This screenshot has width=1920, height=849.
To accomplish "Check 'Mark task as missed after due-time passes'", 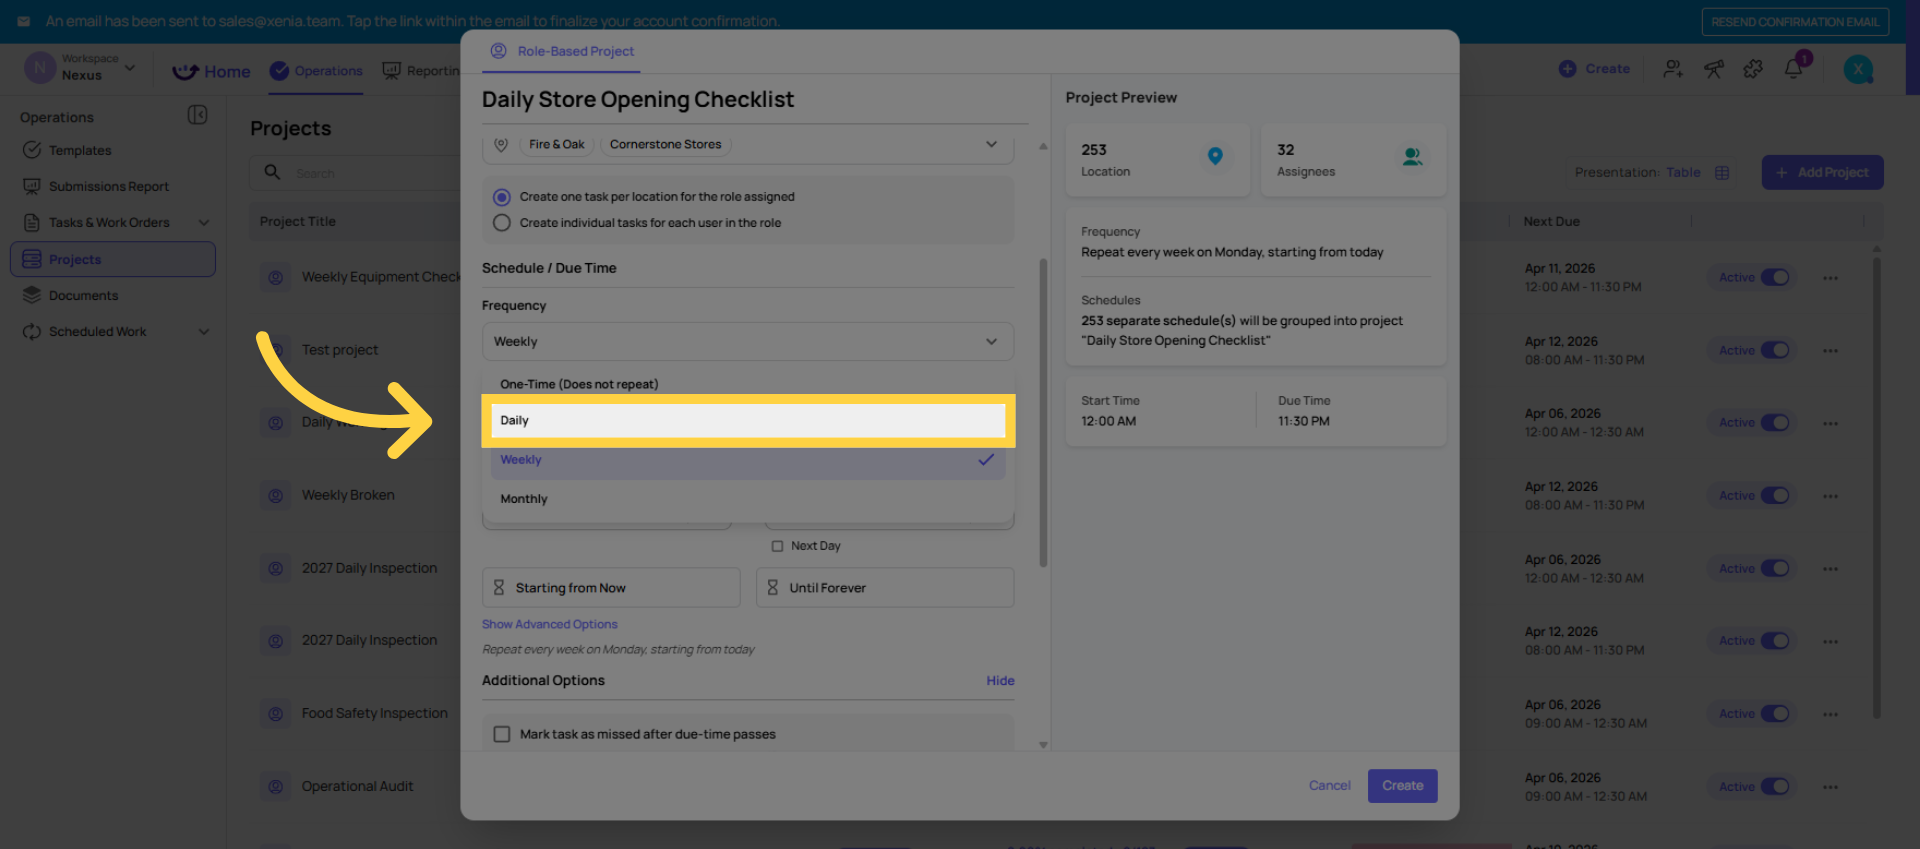I will tap(502, 734).
